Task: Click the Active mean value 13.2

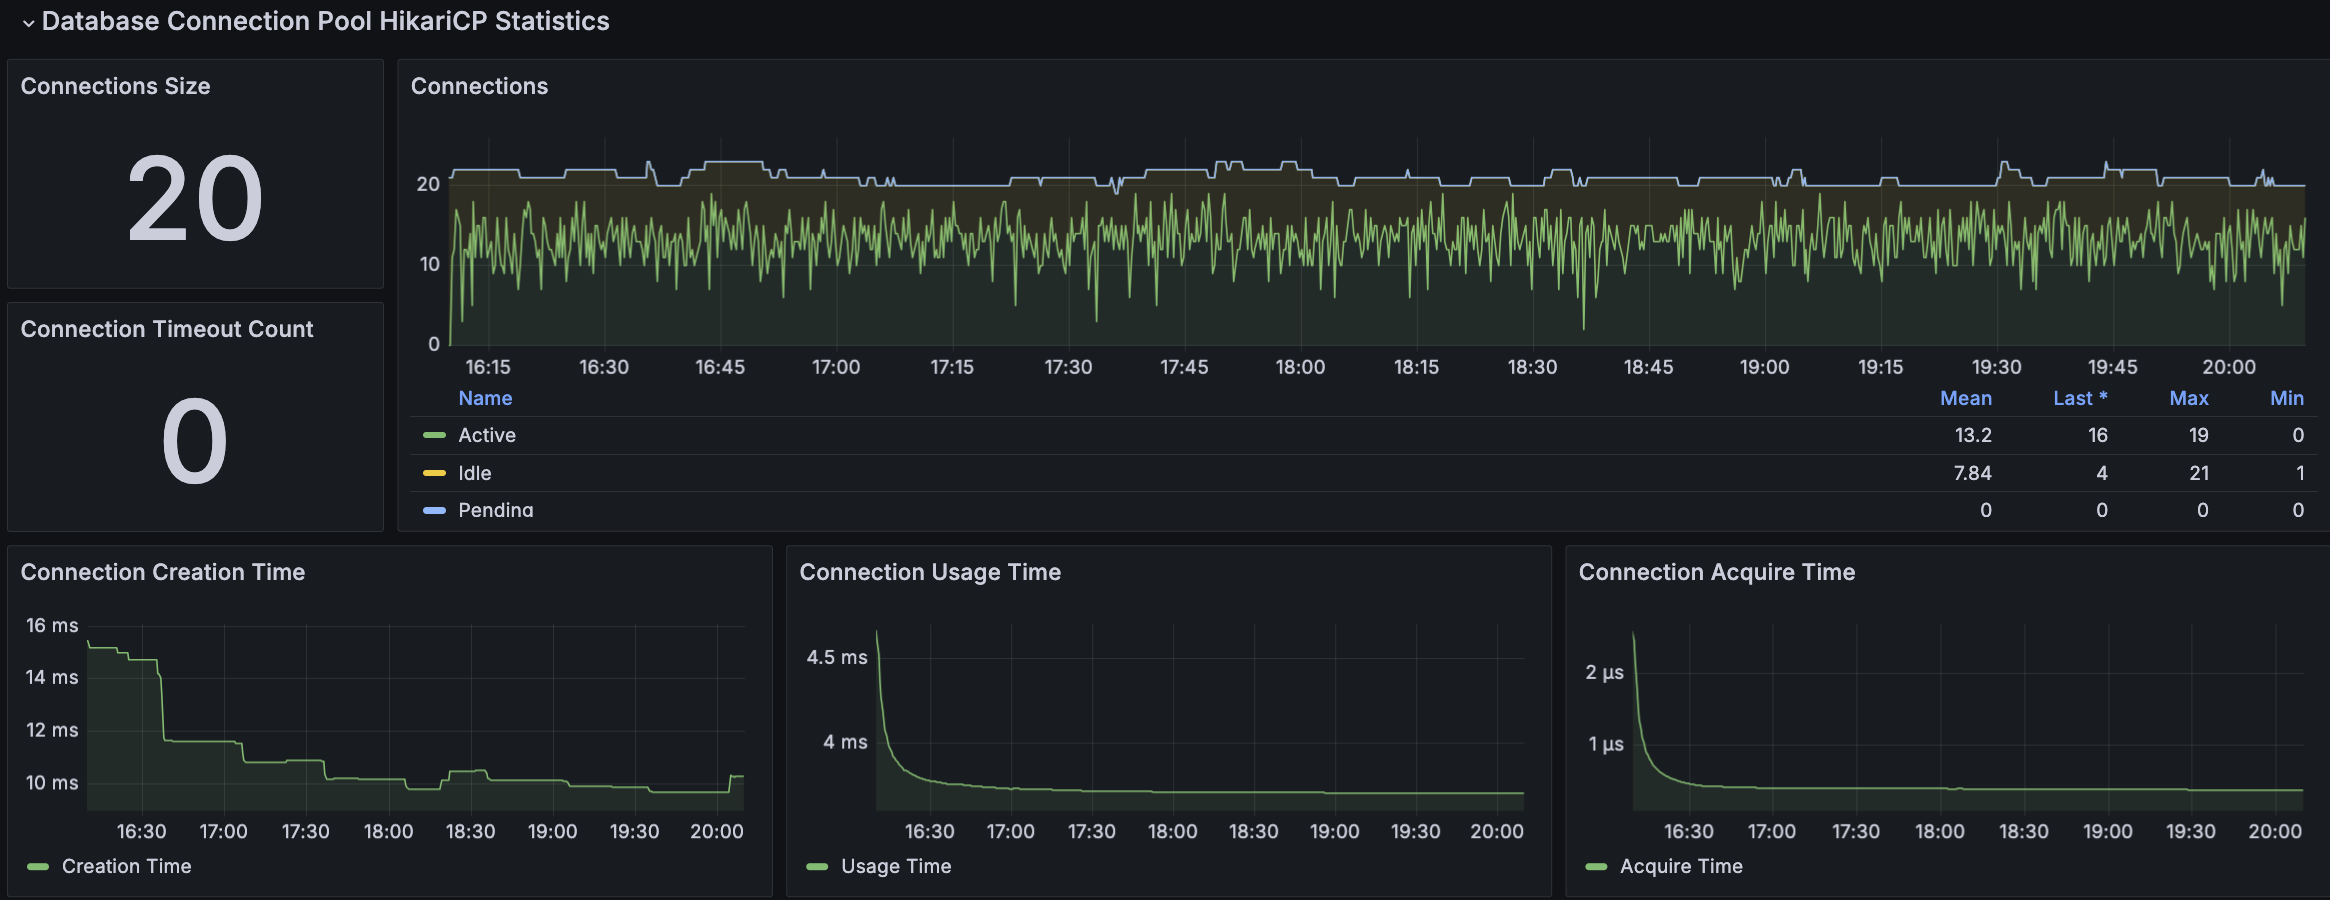Action: tap(1973, 435)
